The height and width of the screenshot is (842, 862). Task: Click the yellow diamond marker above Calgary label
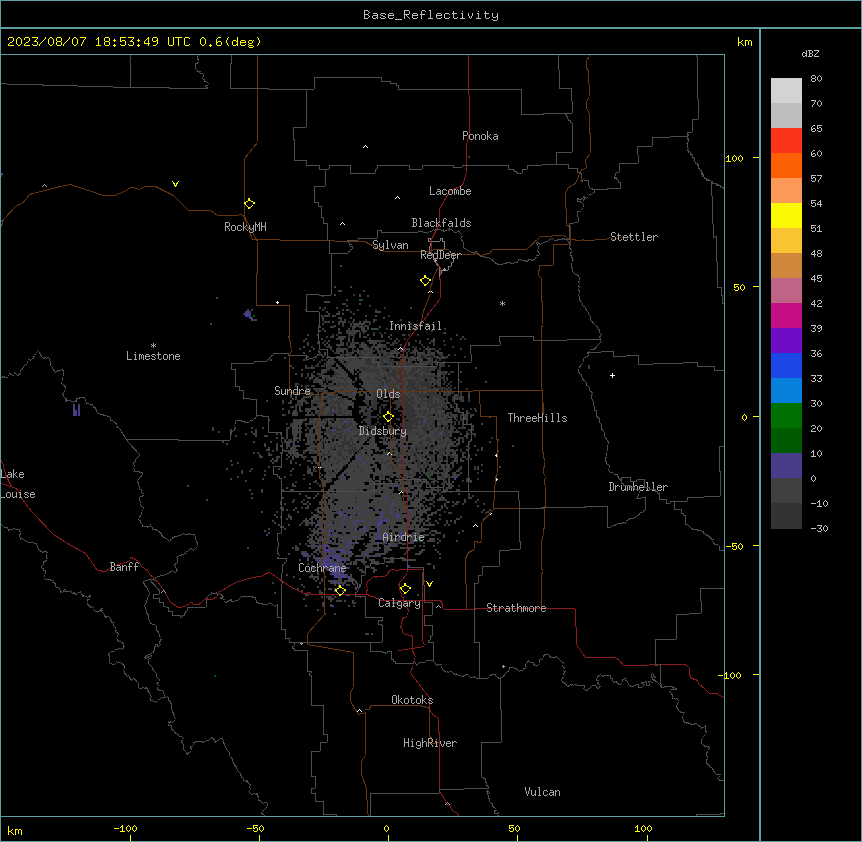pos(405,589)
